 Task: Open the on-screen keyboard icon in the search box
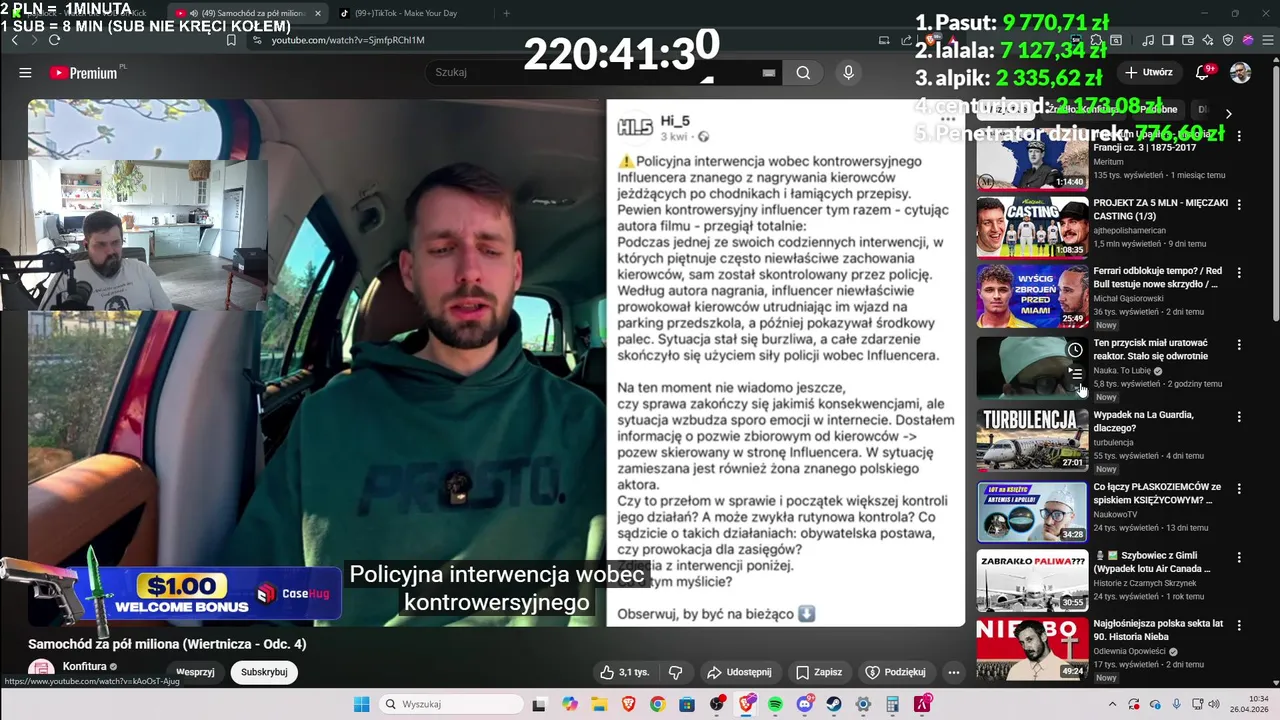[768, 72]
